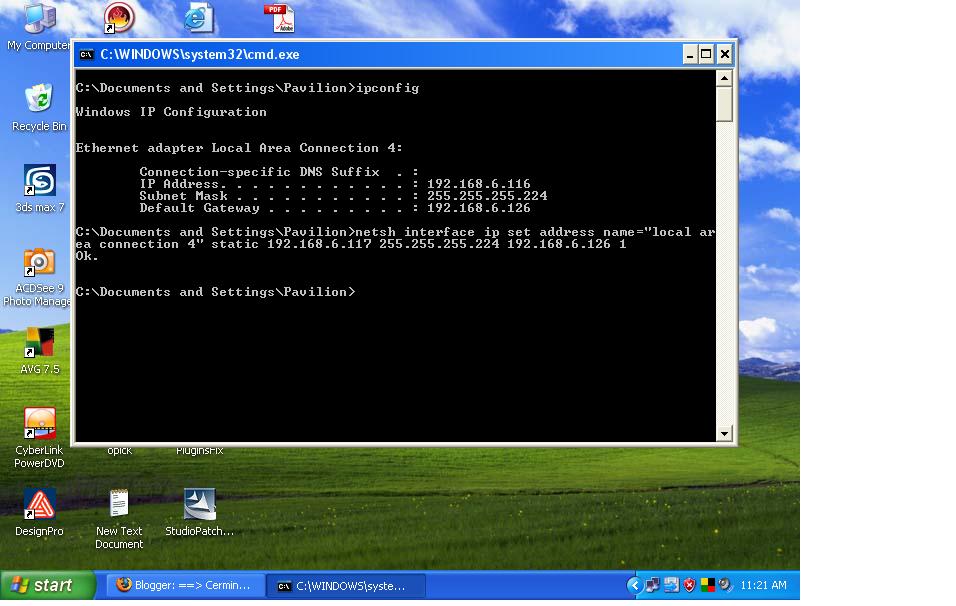Switch to the Blogger Firefox taskbar button
The width and height of the screenshot is (956, 606).
(x=185, y=585)
